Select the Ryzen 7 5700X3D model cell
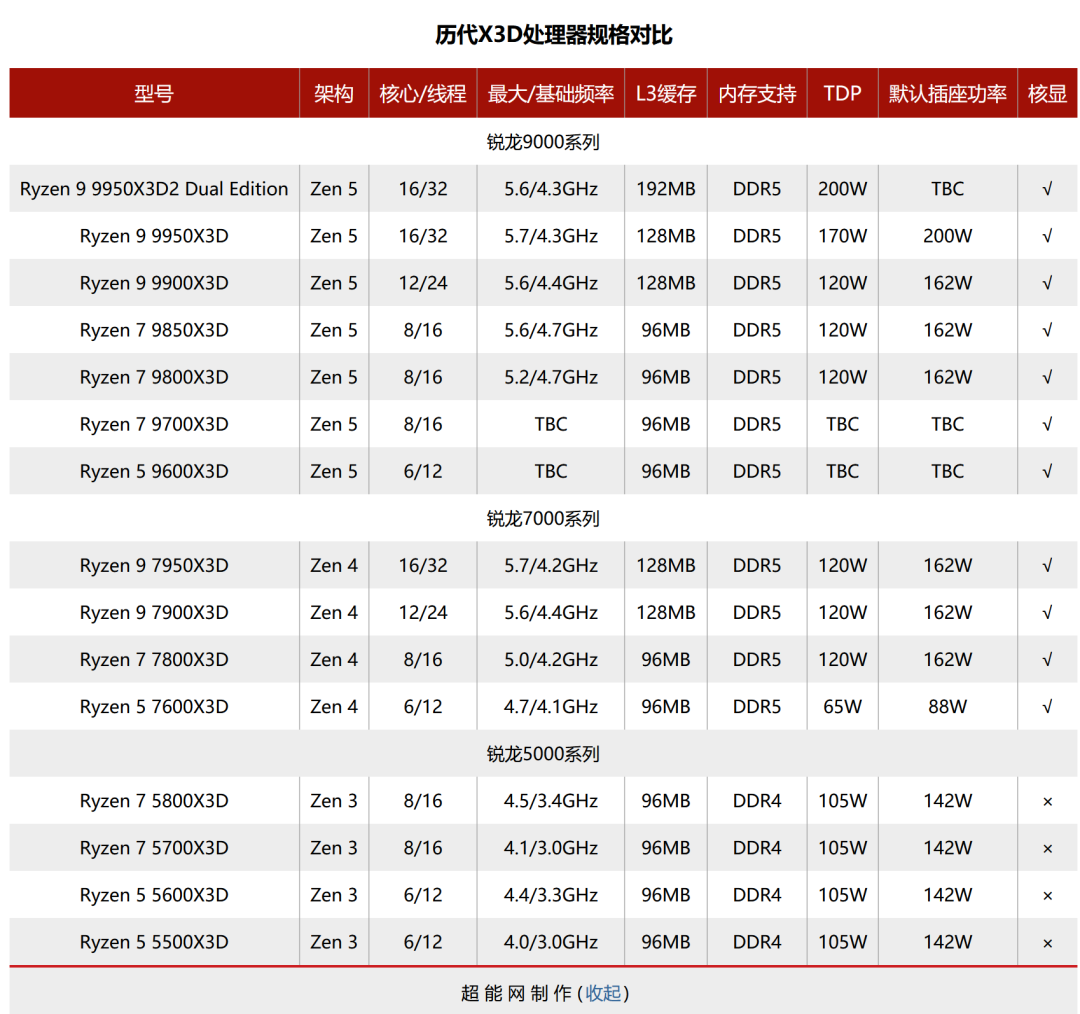 (x=154, y=848)
